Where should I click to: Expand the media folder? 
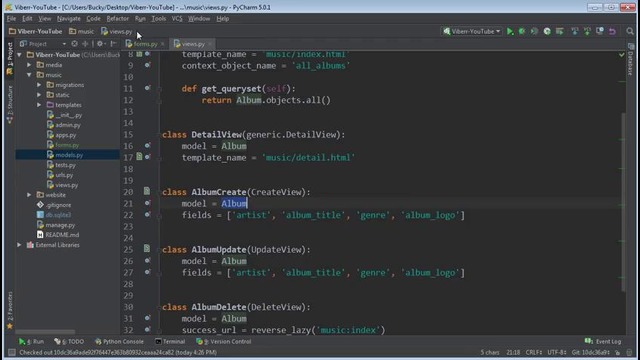pos(29,65)
